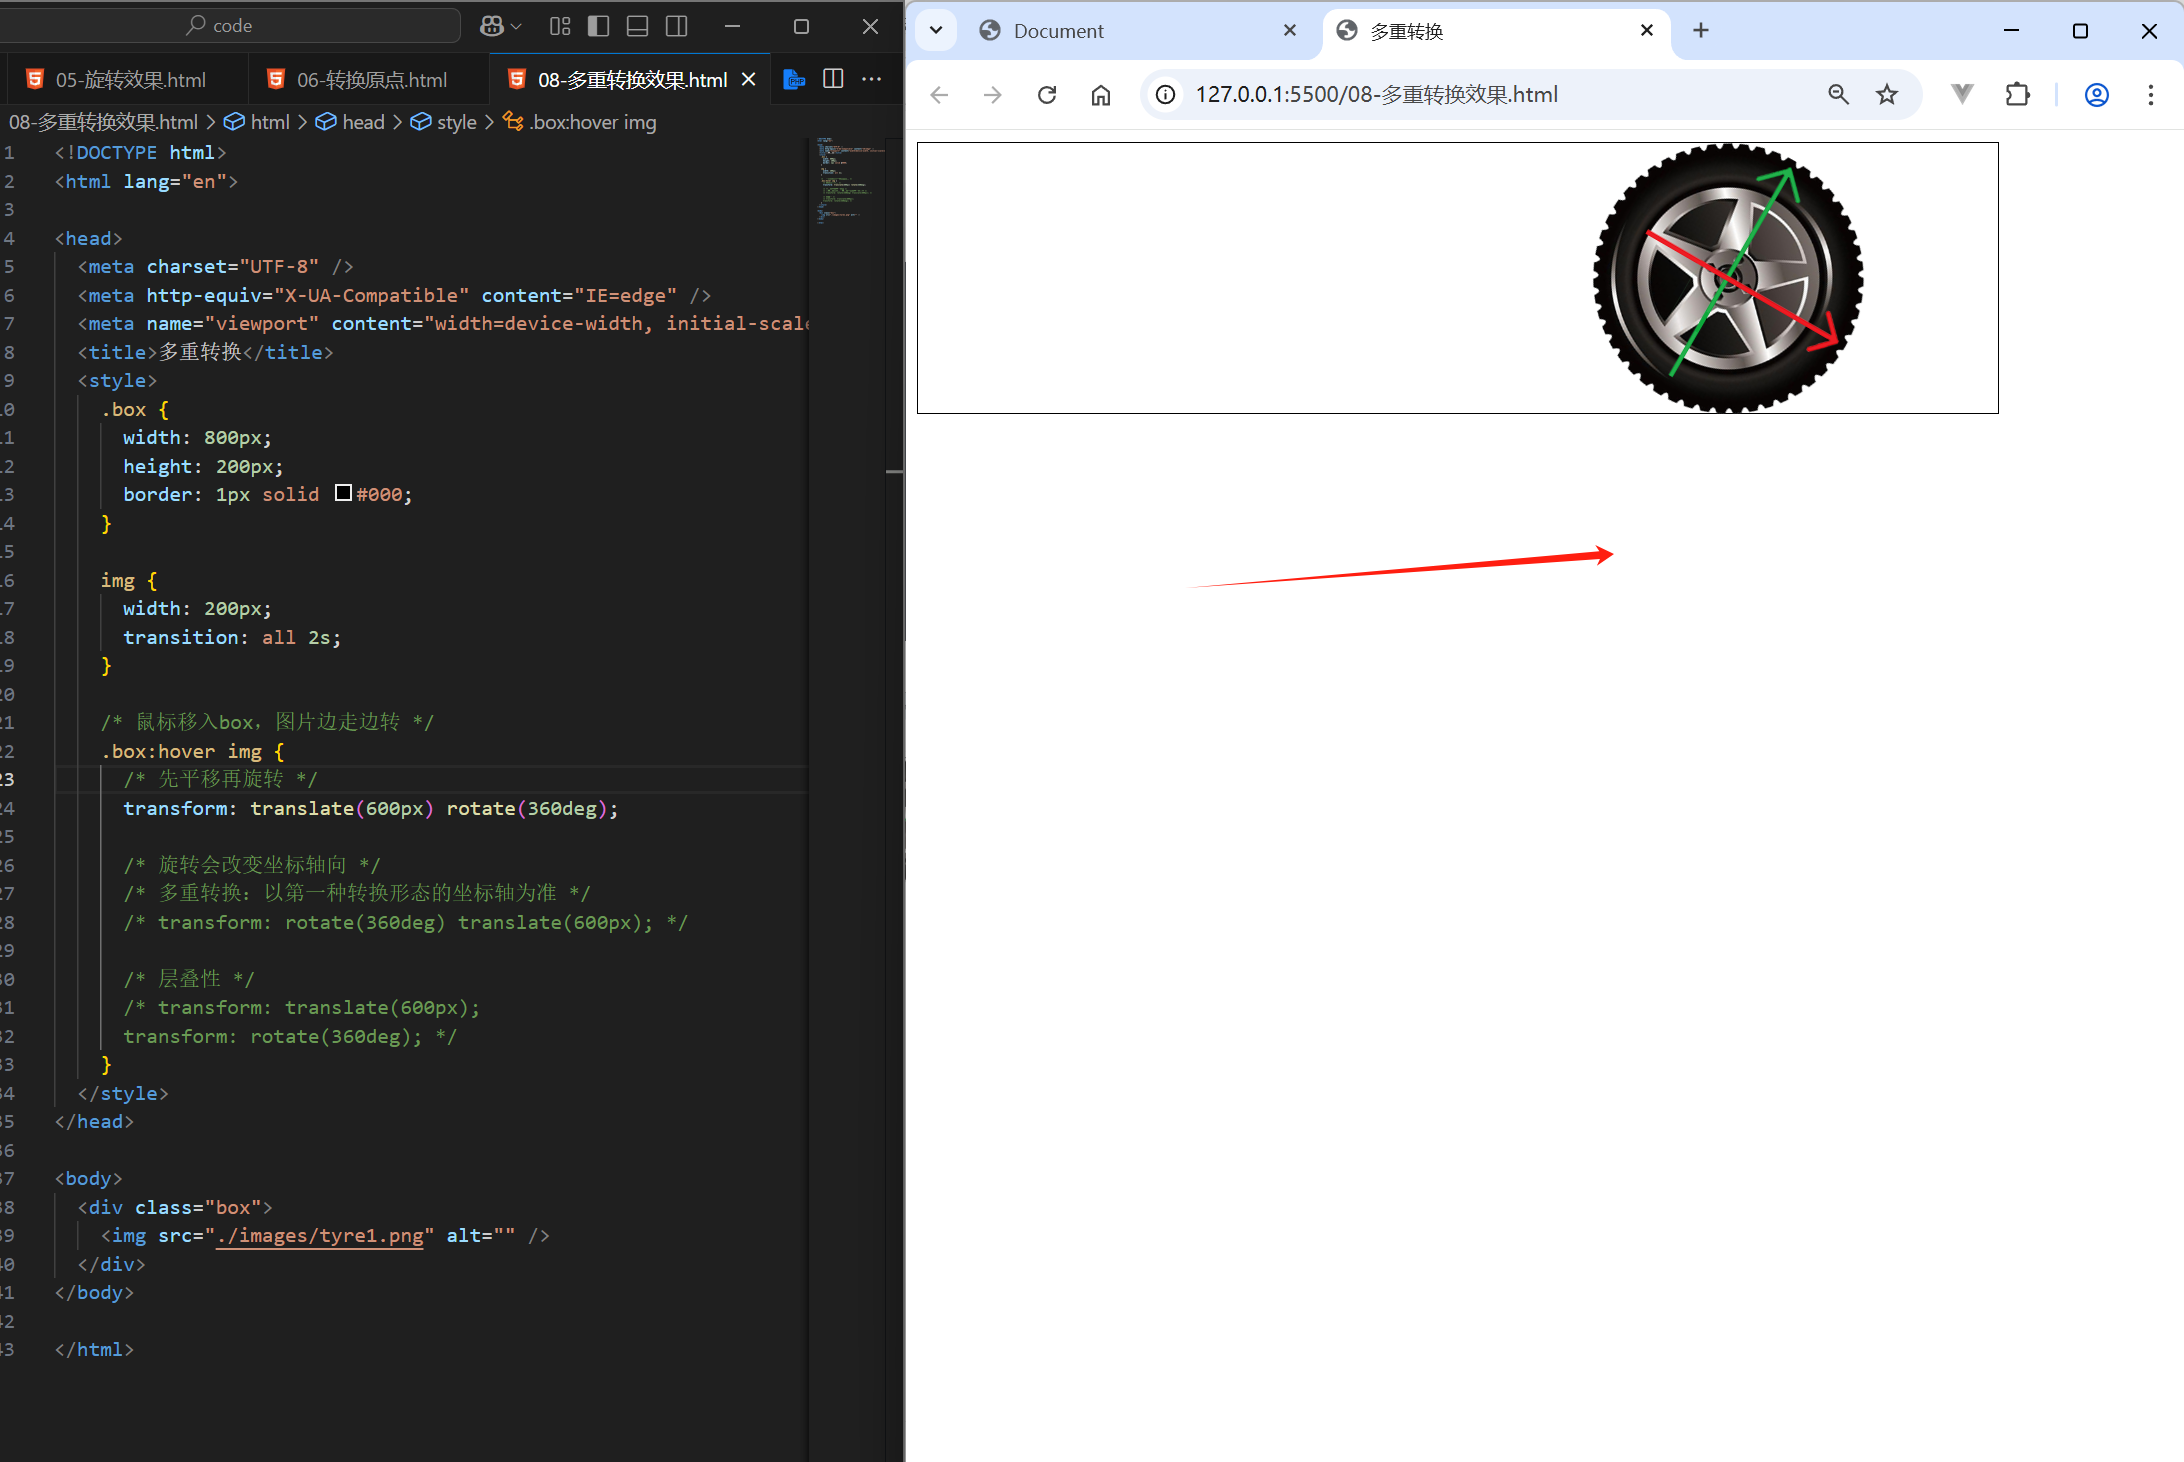Reload the browser page
Image resolution: width=2184 pixels, height=1462 pixels.
point(1047,95)
